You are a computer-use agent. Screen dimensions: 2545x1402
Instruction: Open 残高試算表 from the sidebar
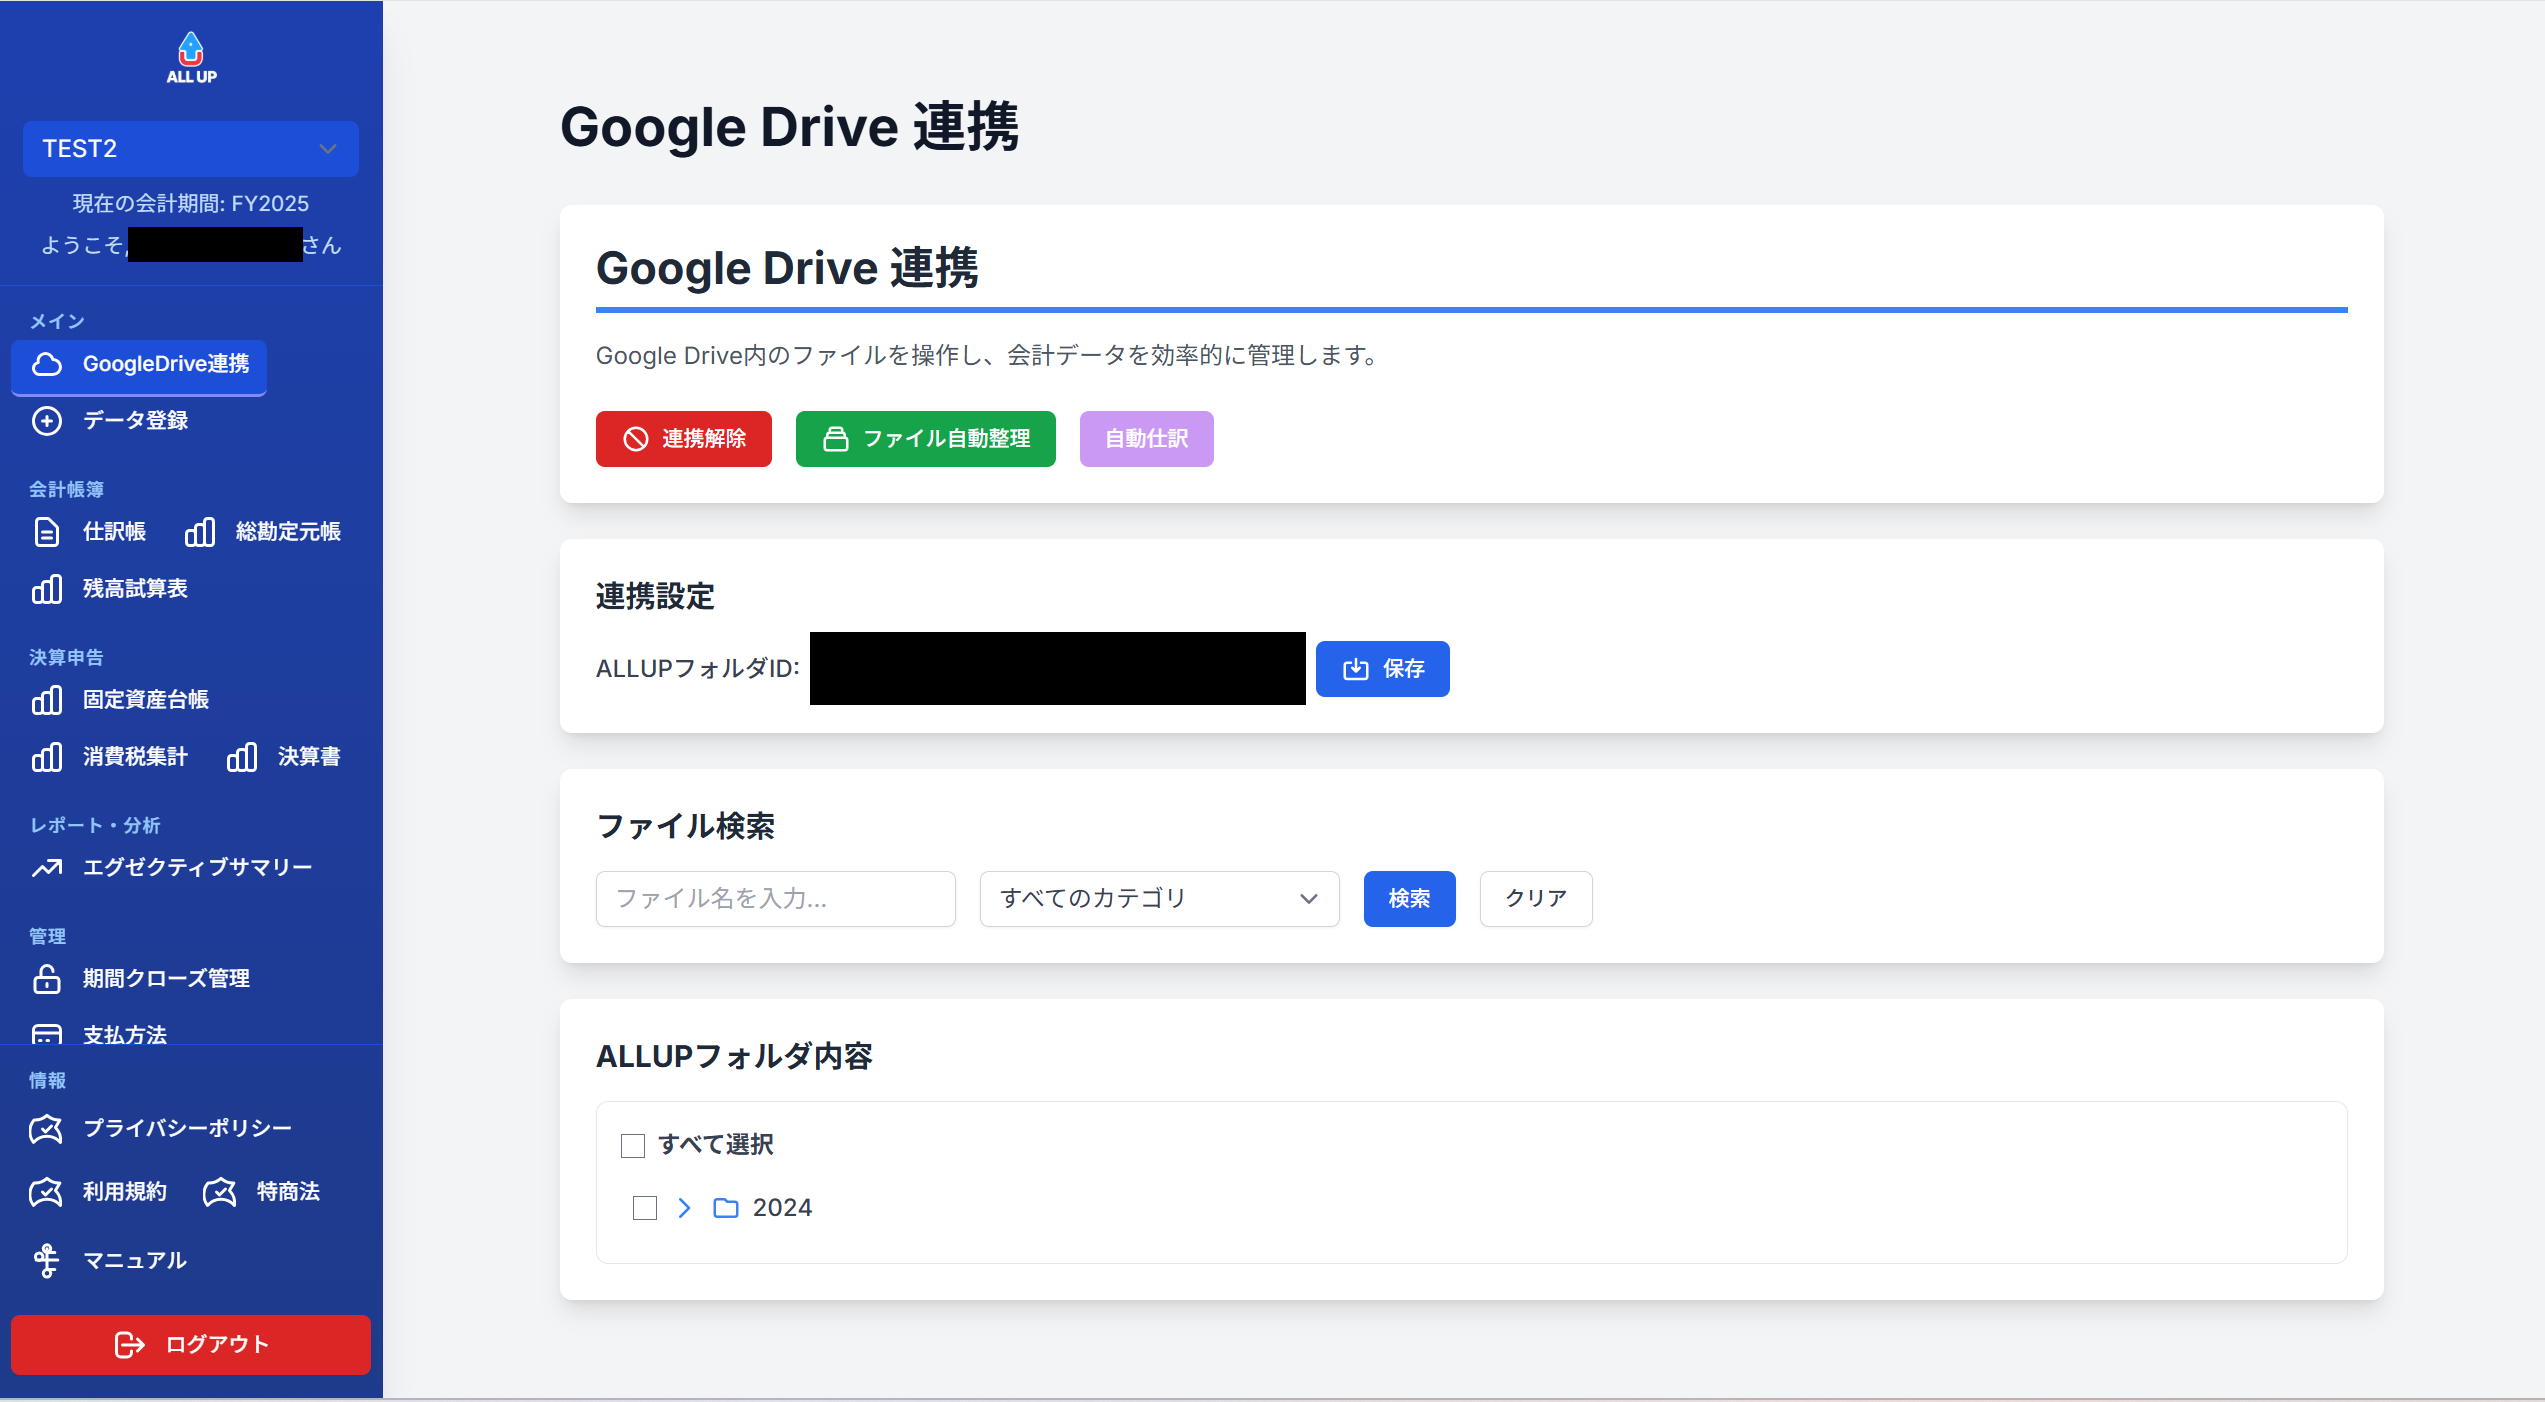[x=135, y=589]
